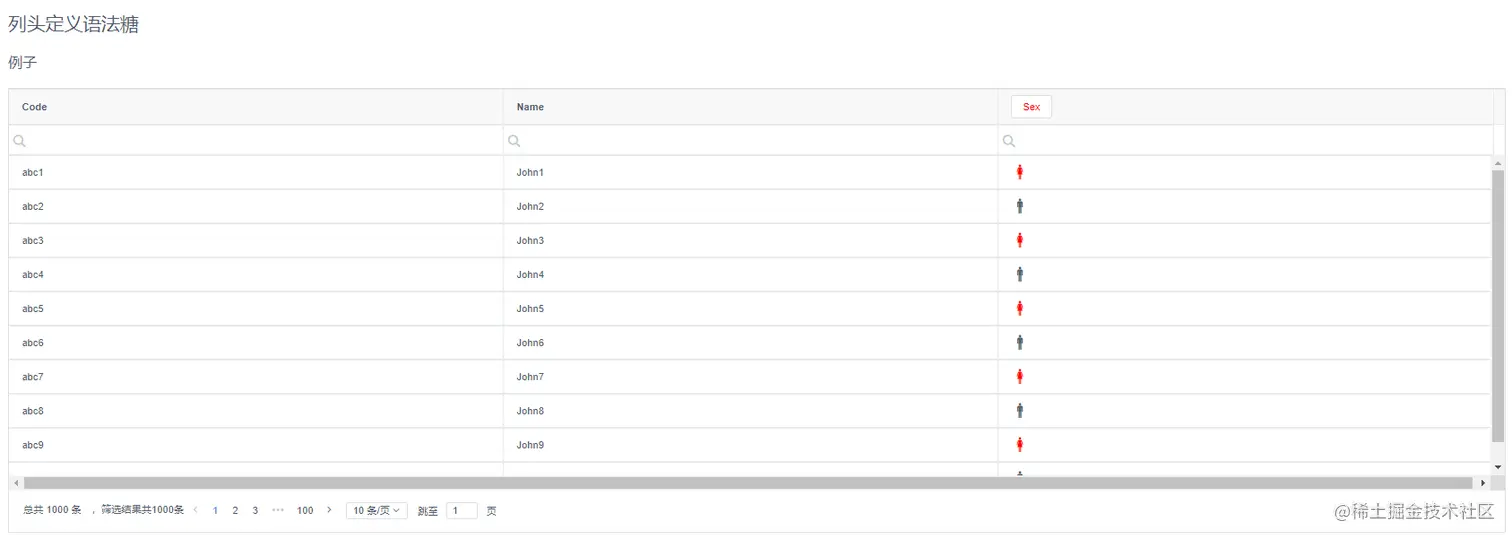Screen dimensions: 1512x539
Task: Click the red female icon in abc1 row
Action: click(1019, 172)
